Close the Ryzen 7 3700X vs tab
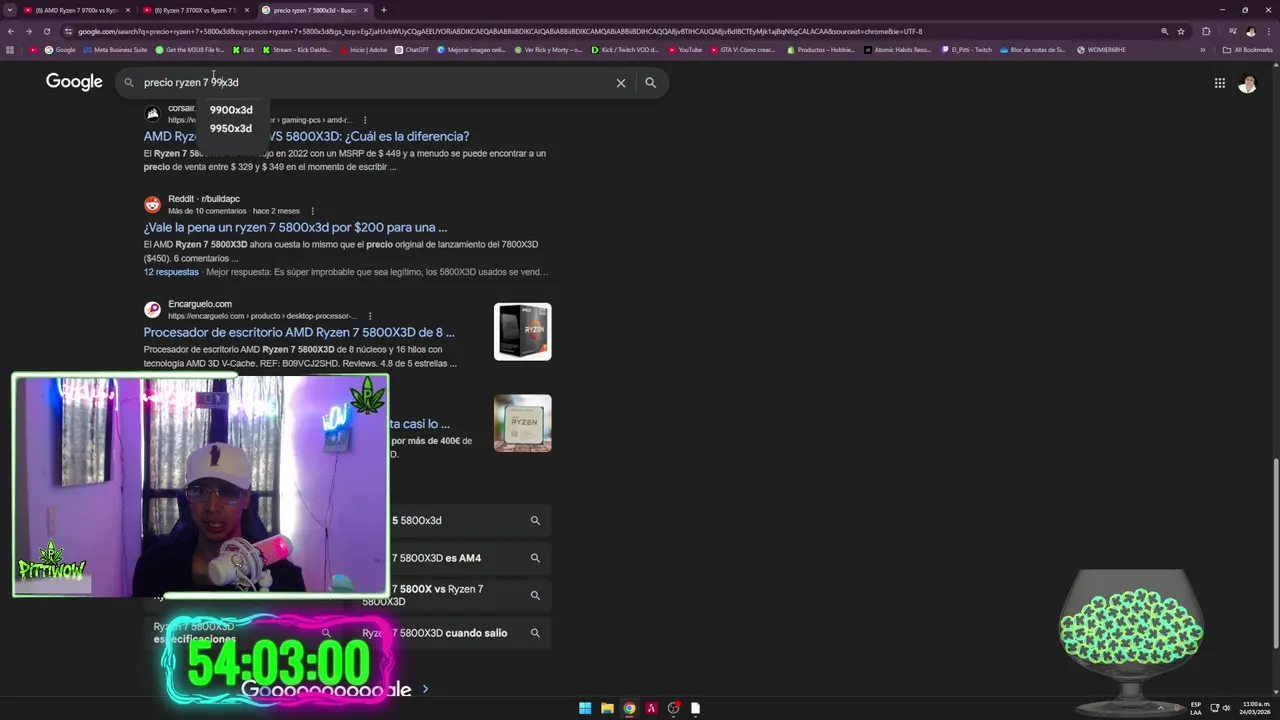 247,10
